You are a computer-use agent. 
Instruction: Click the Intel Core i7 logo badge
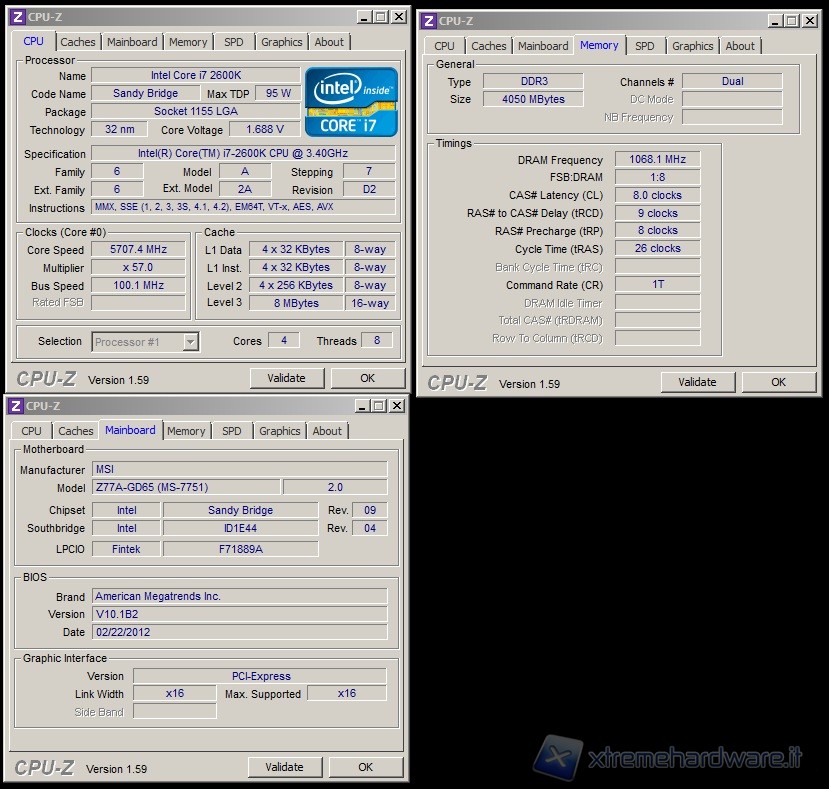pos(351,102)
